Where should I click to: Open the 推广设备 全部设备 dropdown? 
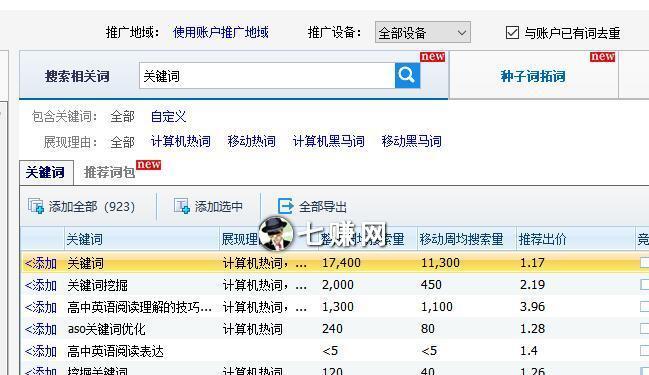tap(423, 32)
